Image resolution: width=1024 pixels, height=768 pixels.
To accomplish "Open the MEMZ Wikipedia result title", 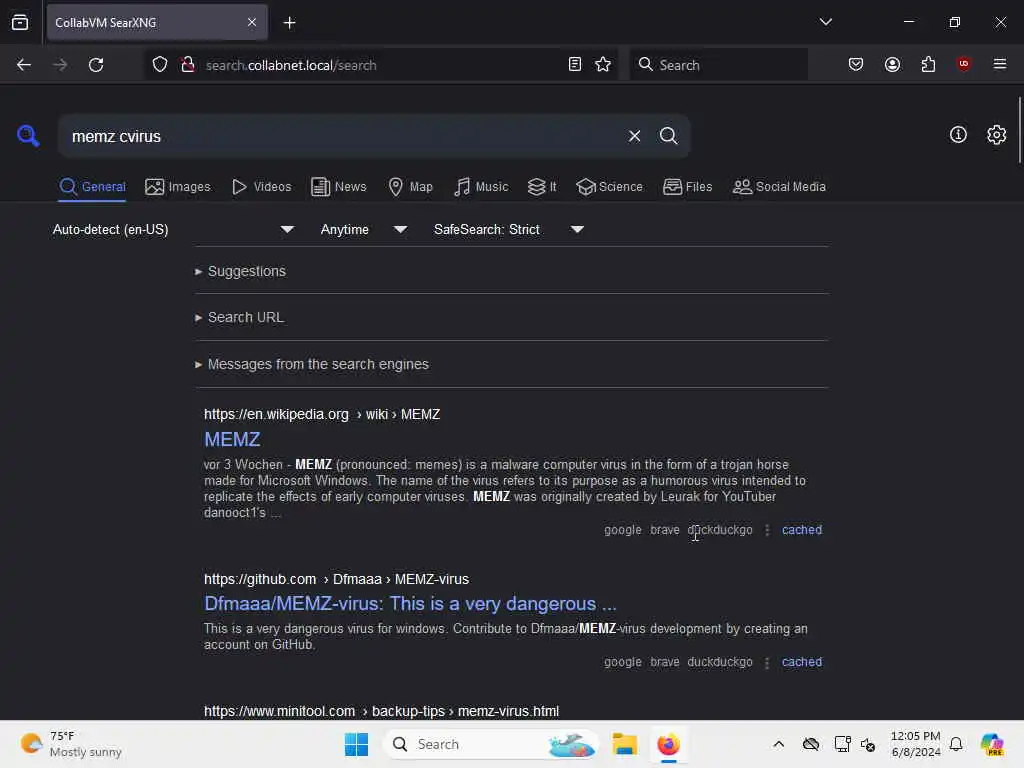I will coord(232,440).
